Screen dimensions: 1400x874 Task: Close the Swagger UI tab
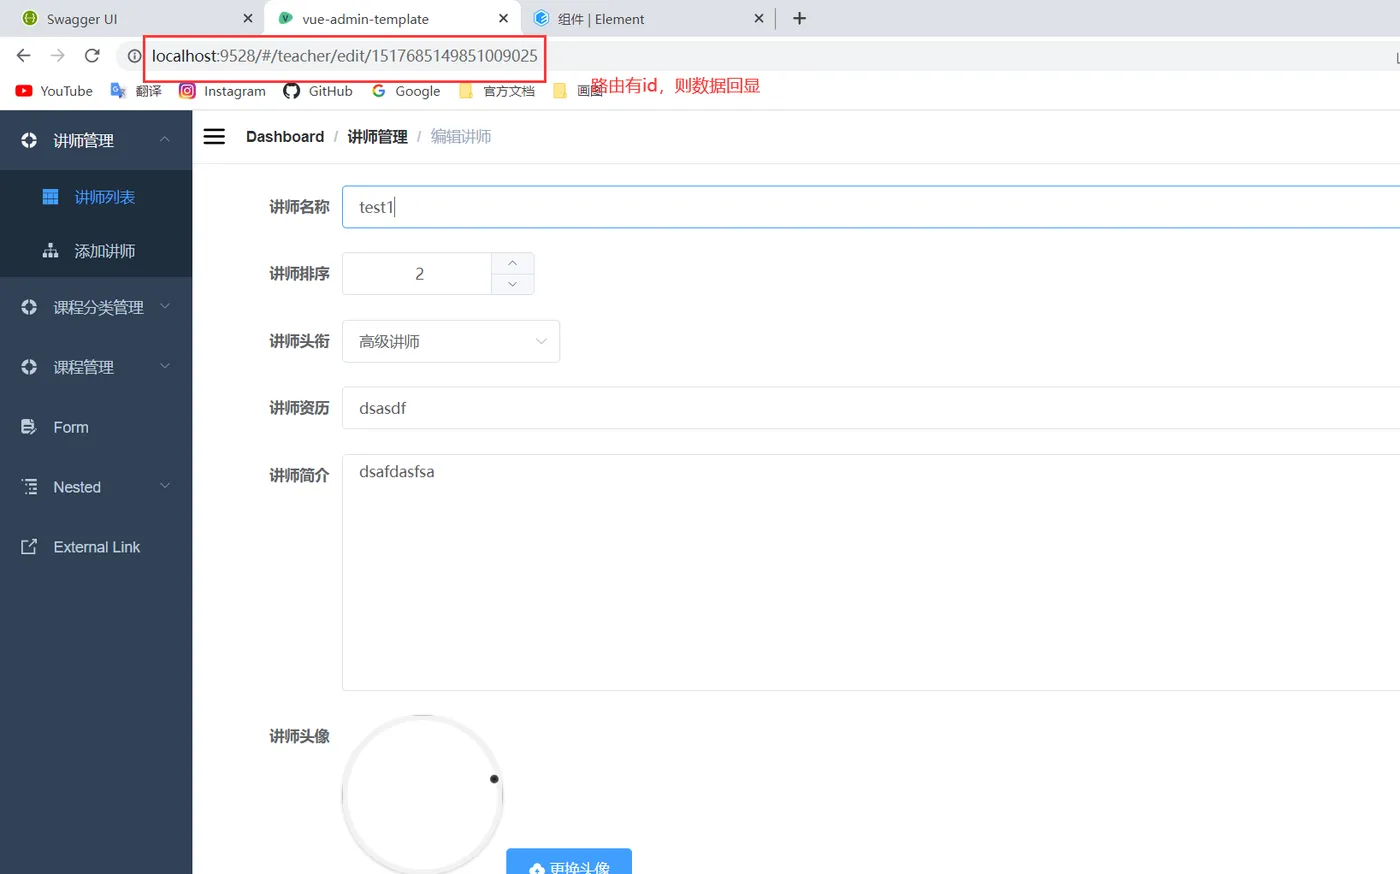click(x=248, y=18)
